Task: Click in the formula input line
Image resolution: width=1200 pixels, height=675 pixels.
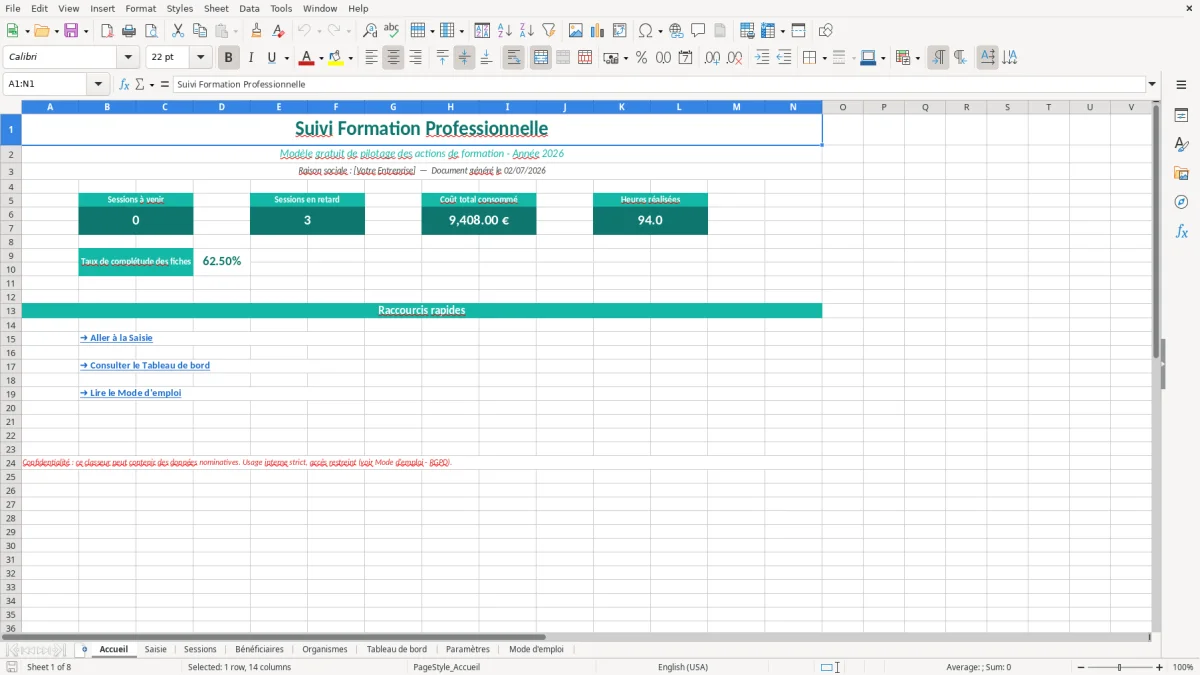Action: click(659, 84)
